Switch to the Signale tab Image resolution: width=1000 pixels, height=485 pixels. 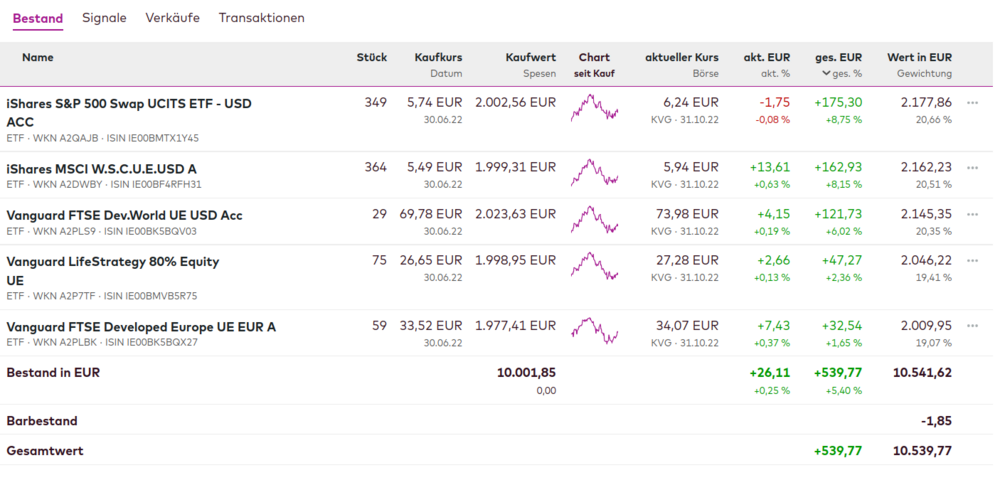pyautogui.click(x=104, y=18)
